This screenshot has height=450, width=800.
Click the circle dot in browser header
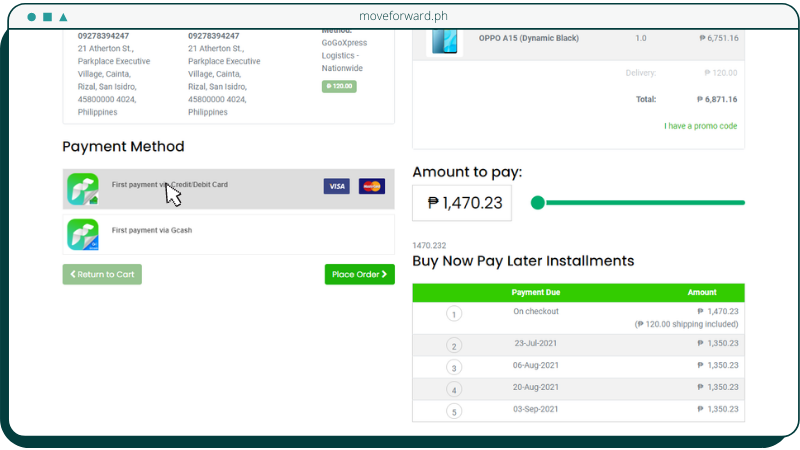[x=31, y=17]
